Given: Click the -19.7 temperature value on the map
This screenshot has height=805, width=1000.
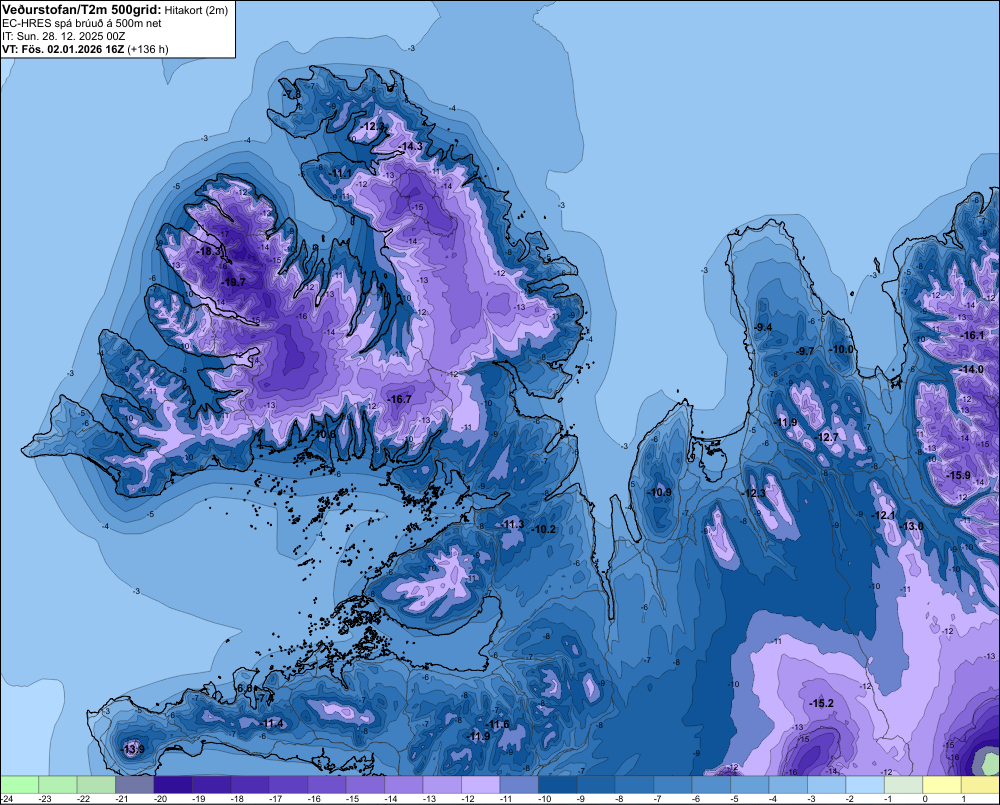Looking at the screenshot, I should tap(234, 282).
